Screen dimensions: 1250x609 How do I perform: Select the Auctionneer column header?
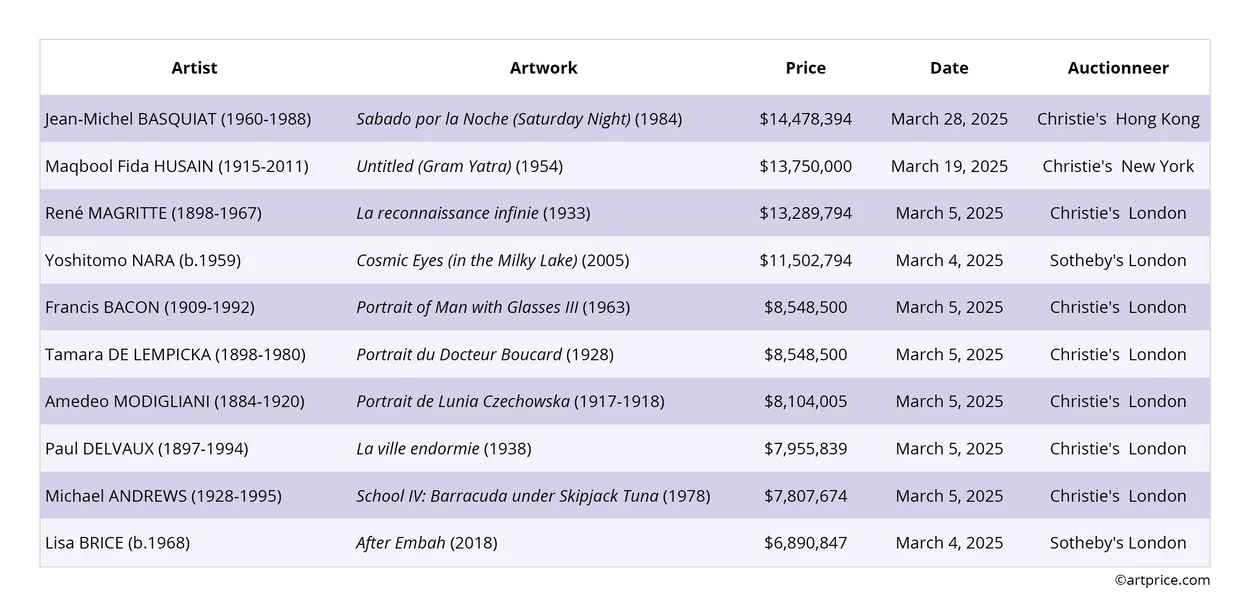pyautogui.click(x=1117, y=68)
